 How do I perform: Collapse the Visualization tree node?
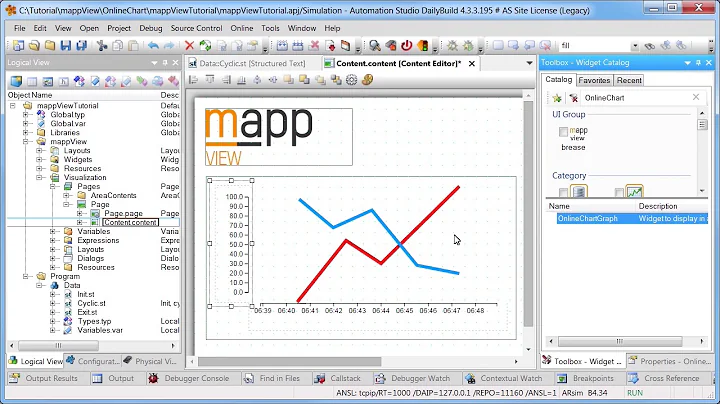coord(39,178)
